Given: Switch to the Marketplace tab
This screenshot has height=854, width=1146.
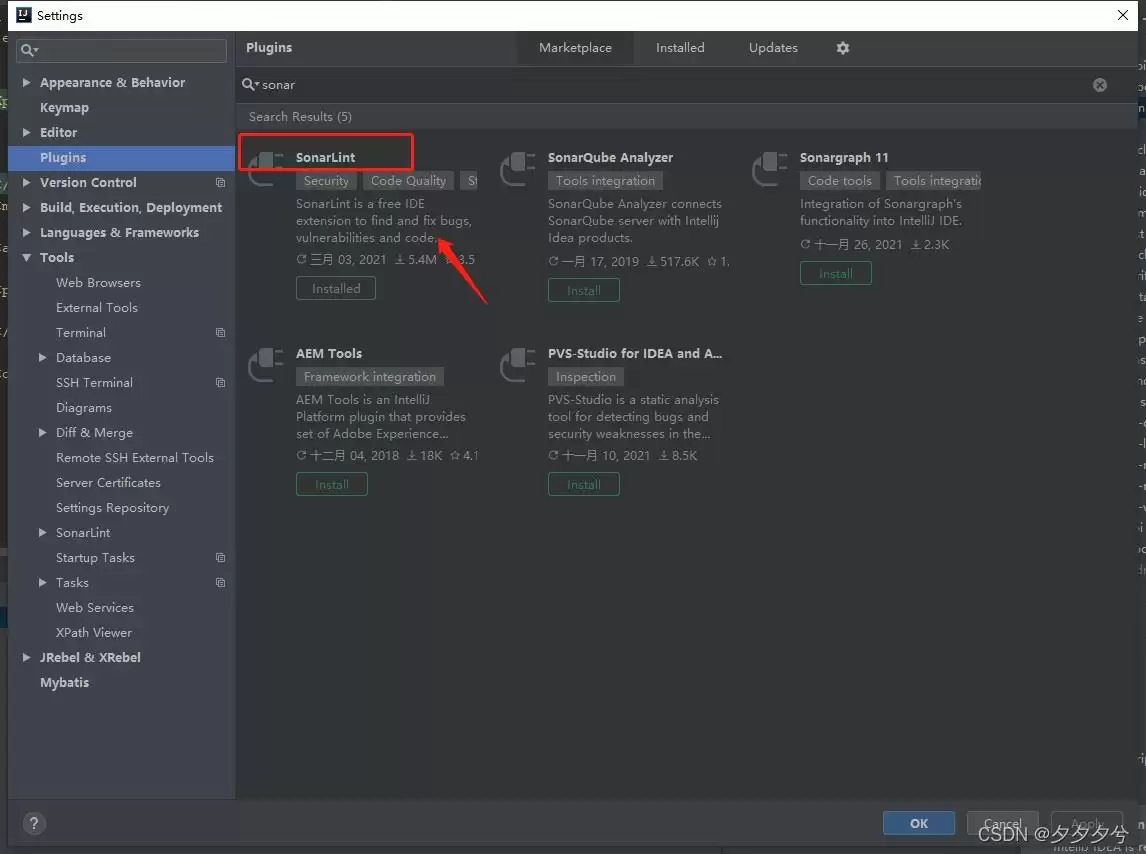Looking at the screenshot, I should pyautogui.click(x=575, y=48).
